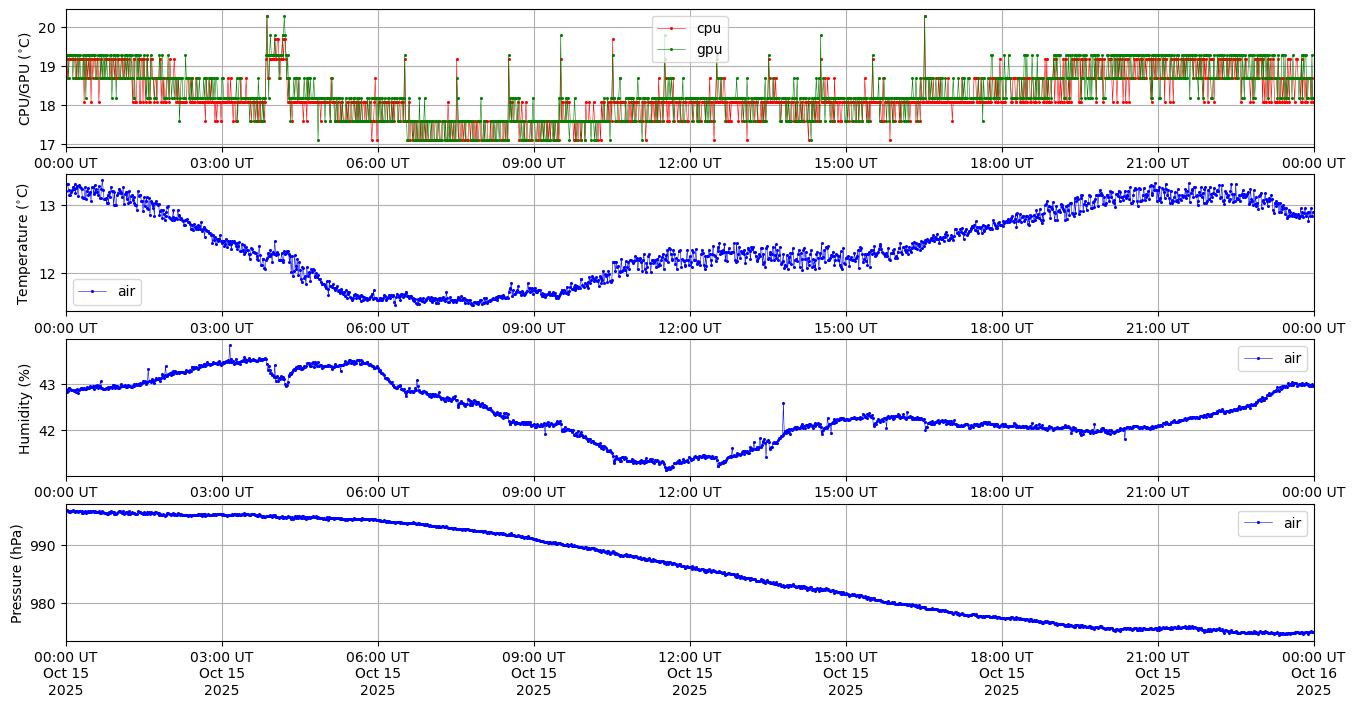This screenshot has height=707, width=1355.
Task: Click the GPU temperature peak near 16:30 UT
Action: (x=925, y=16)
